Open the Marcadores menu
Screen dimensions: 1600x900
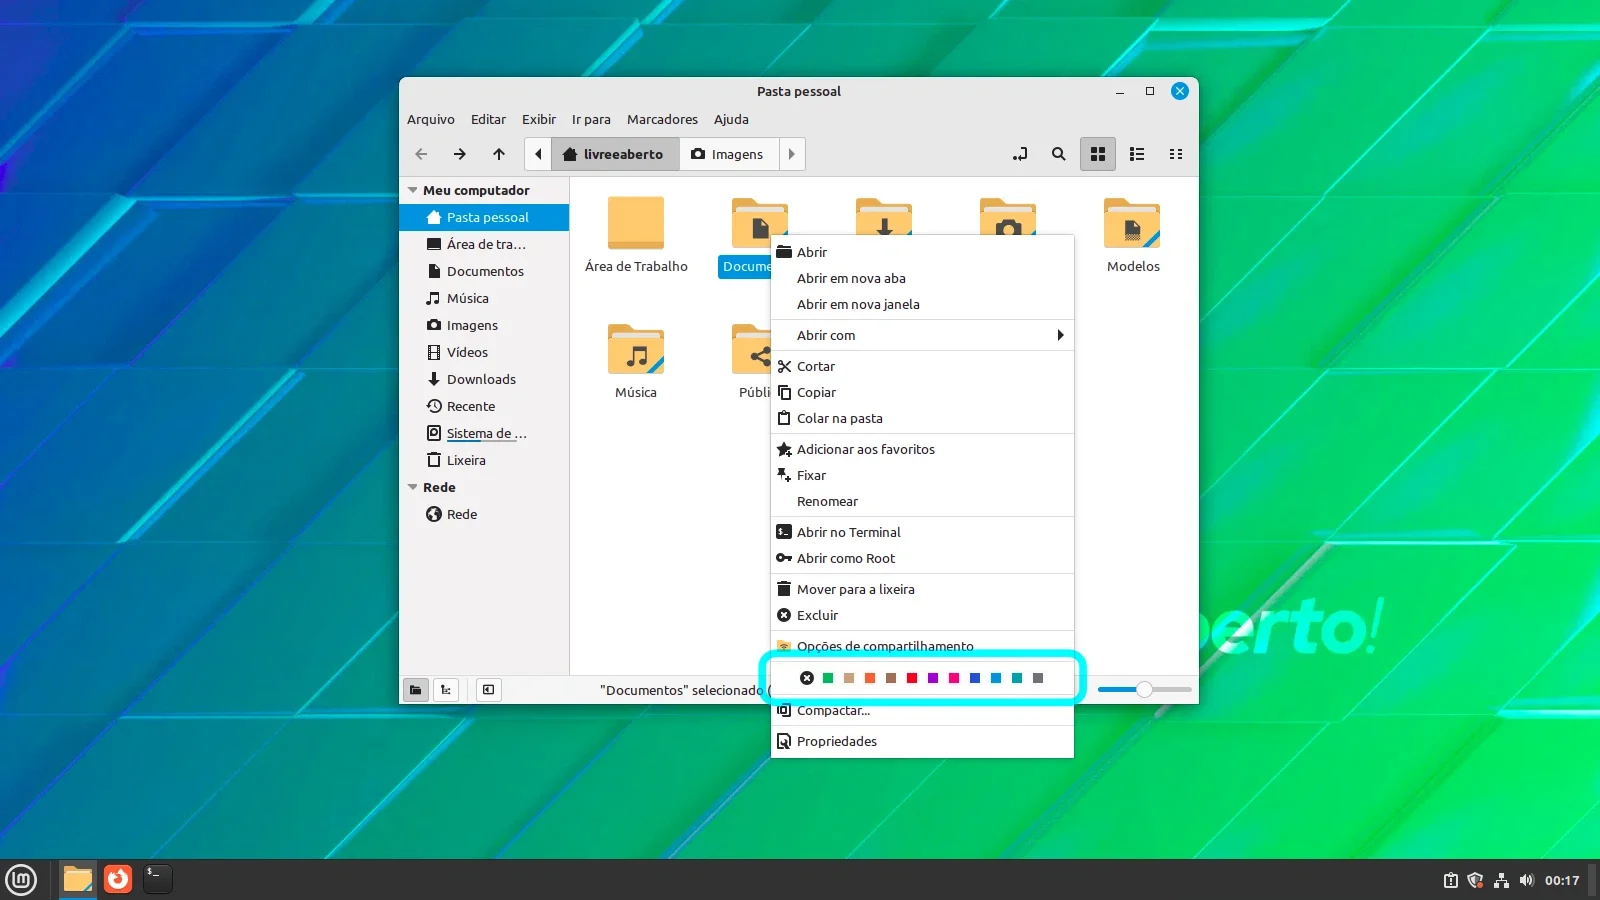(x=662, y=119)
